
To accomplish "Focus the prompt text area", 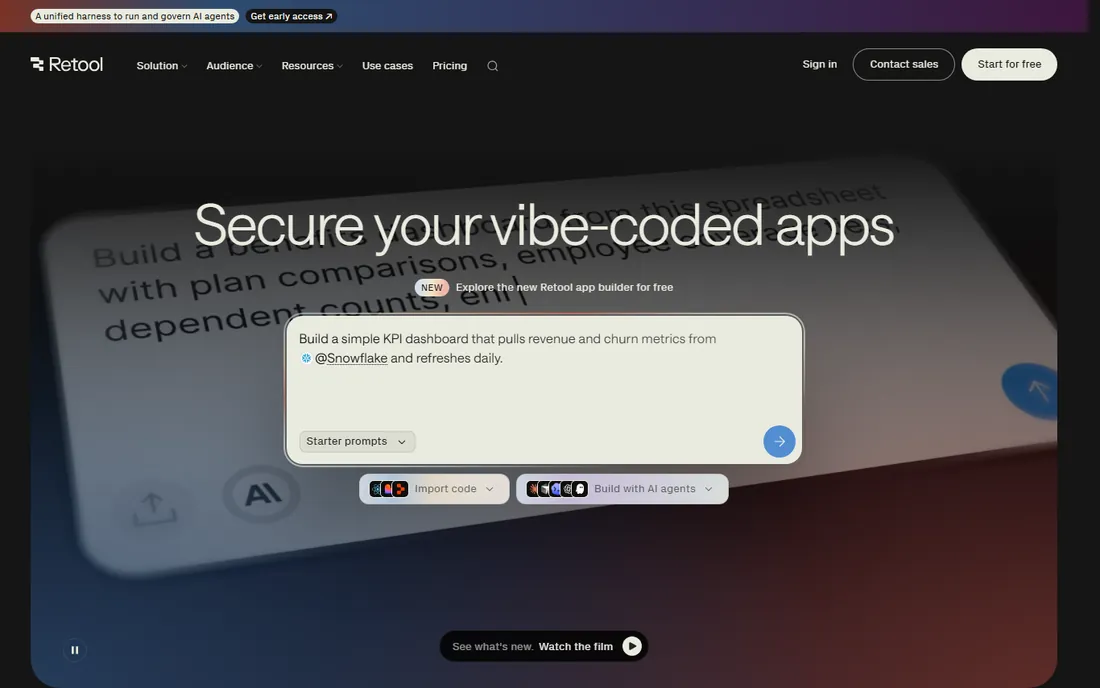I will (x=544, y=372).
